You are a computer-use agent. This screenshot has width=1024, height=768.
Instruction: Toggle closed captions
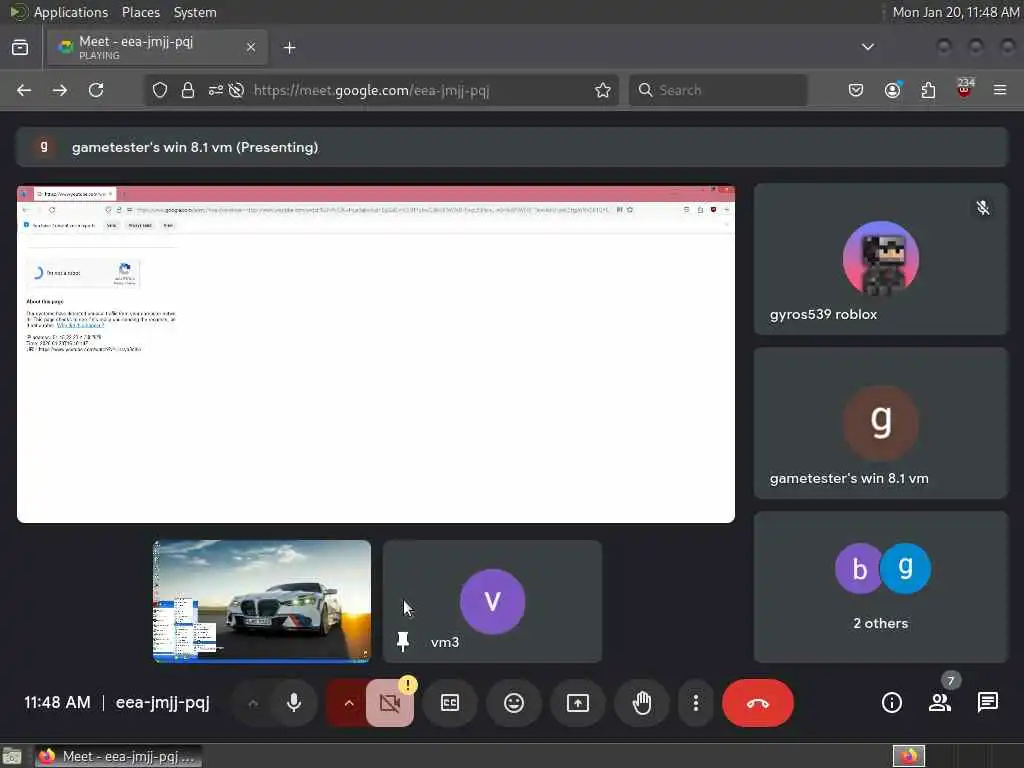[x=450, y=703]
